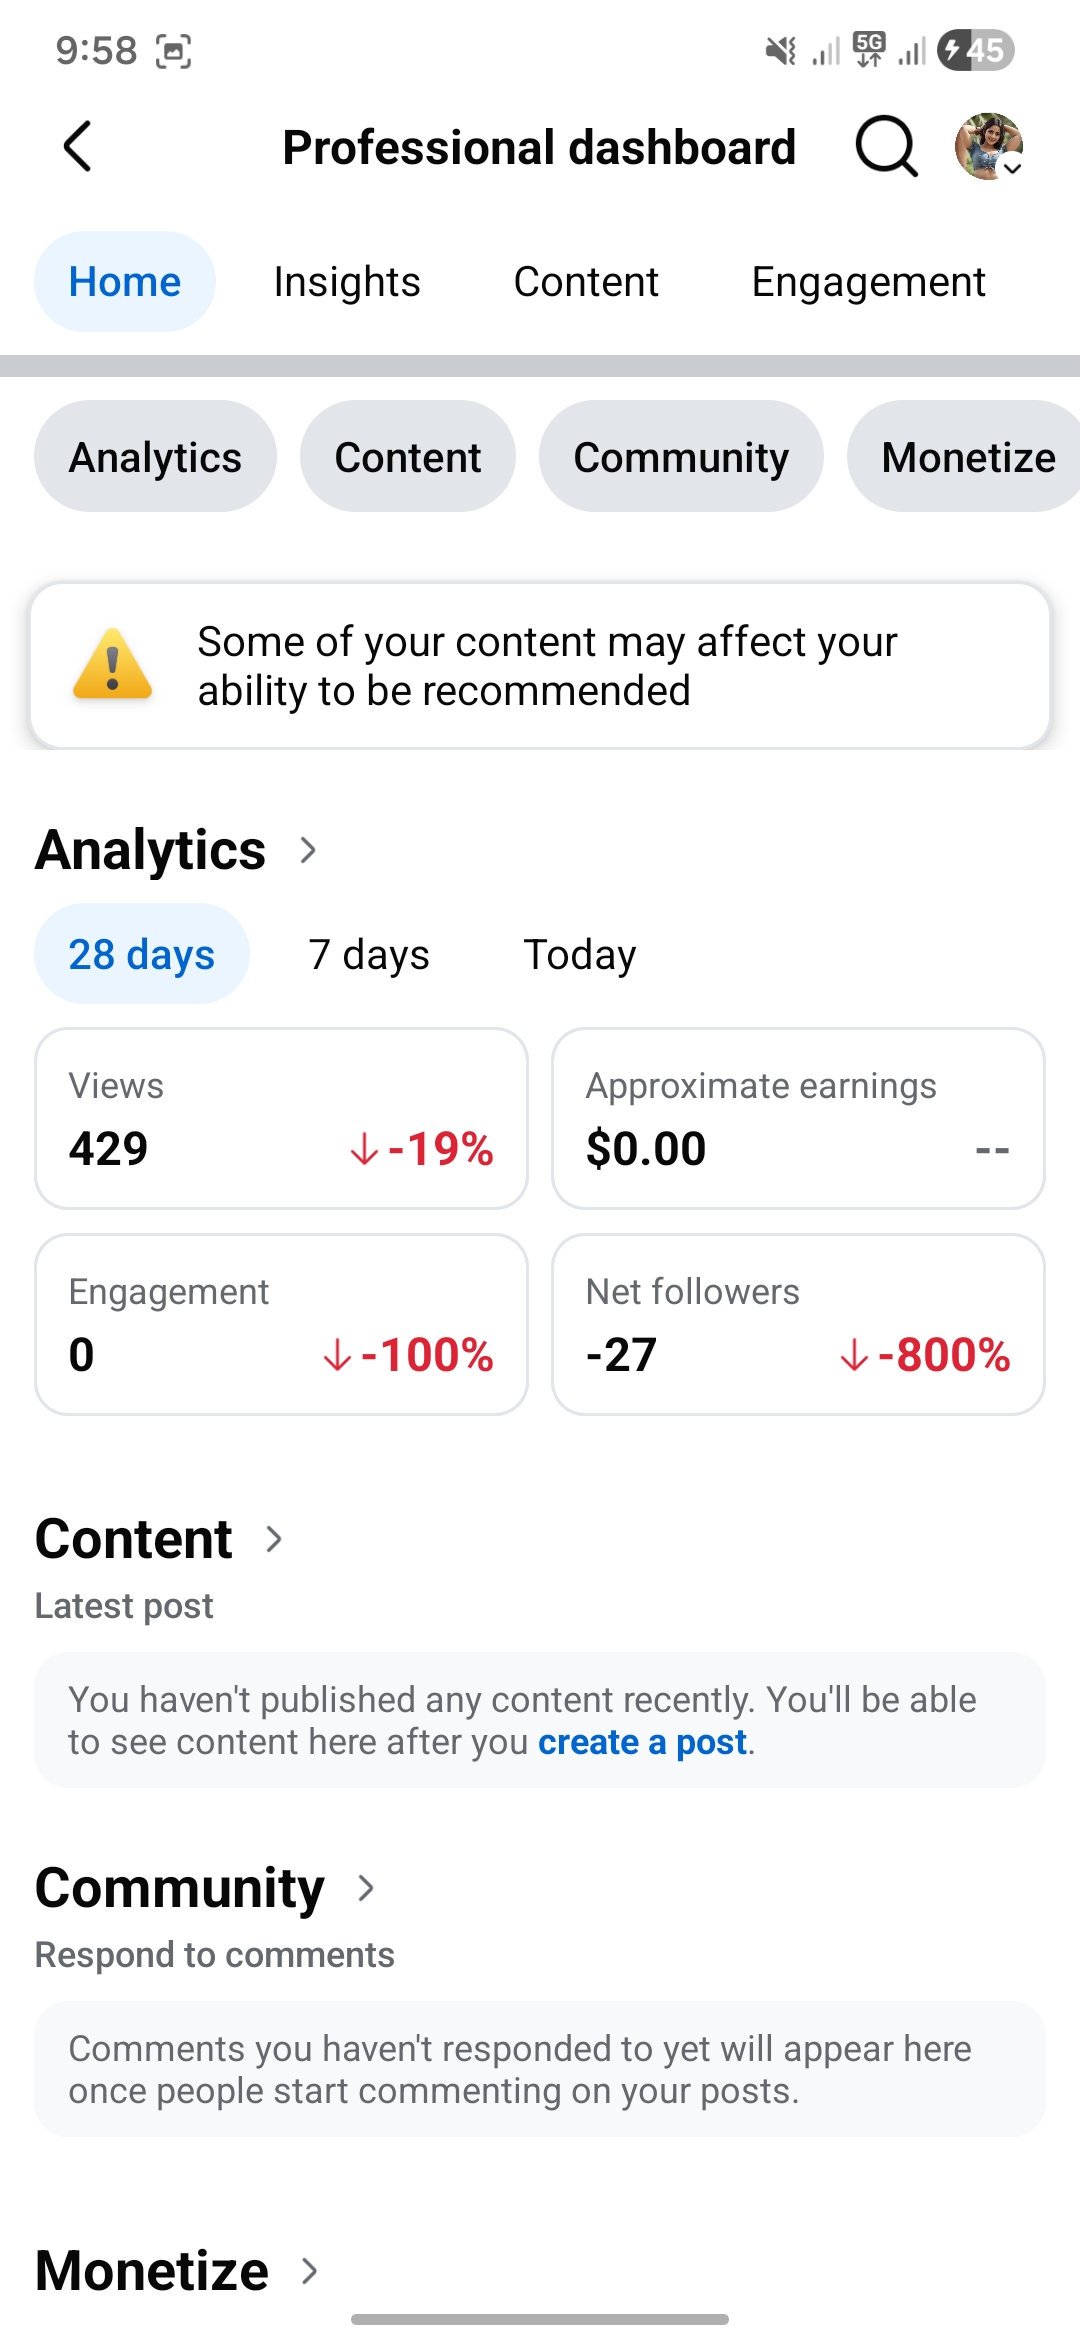Open the Net followers metric card
The width and height of the screenshot is (1080, 2340).
798,1324
